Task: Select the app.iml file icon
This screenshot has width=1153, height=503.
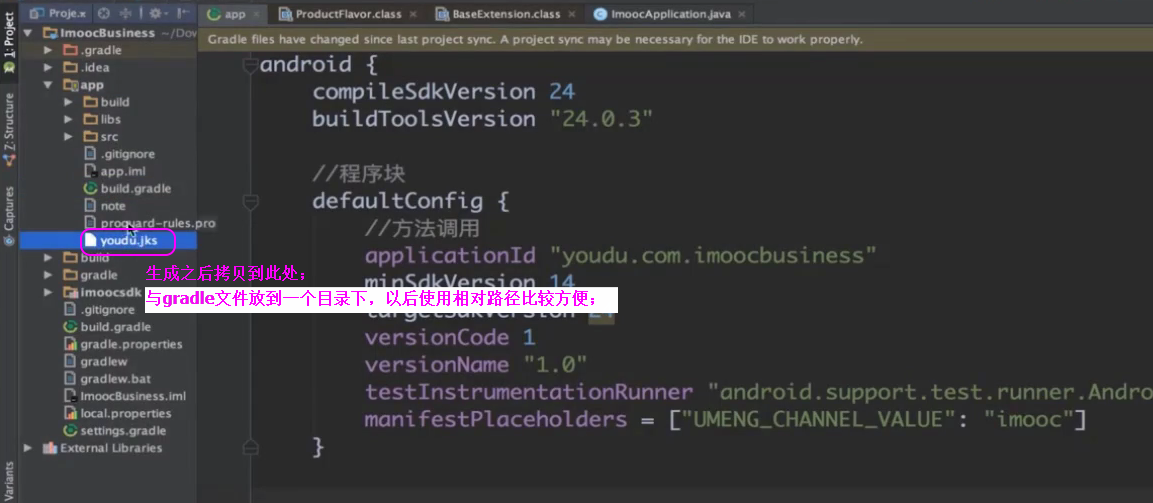Action: coord(90,171)
